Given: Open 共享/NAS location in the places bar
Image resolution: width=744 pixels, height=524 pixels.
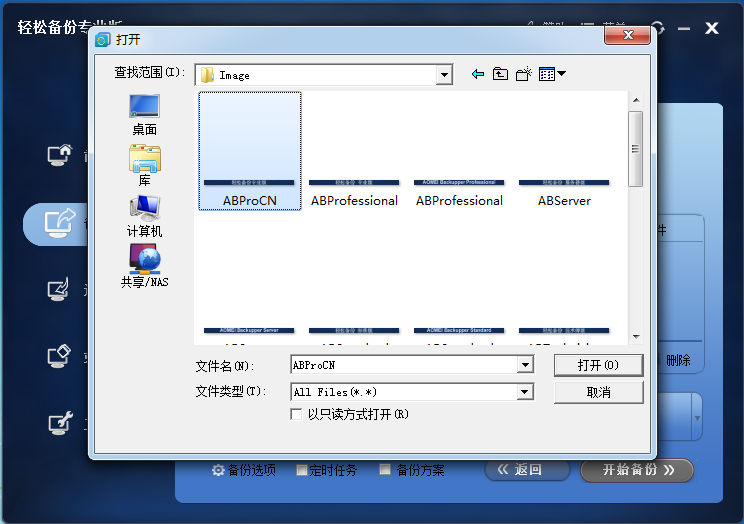Looking at the screenshot, I should (144, 267).
